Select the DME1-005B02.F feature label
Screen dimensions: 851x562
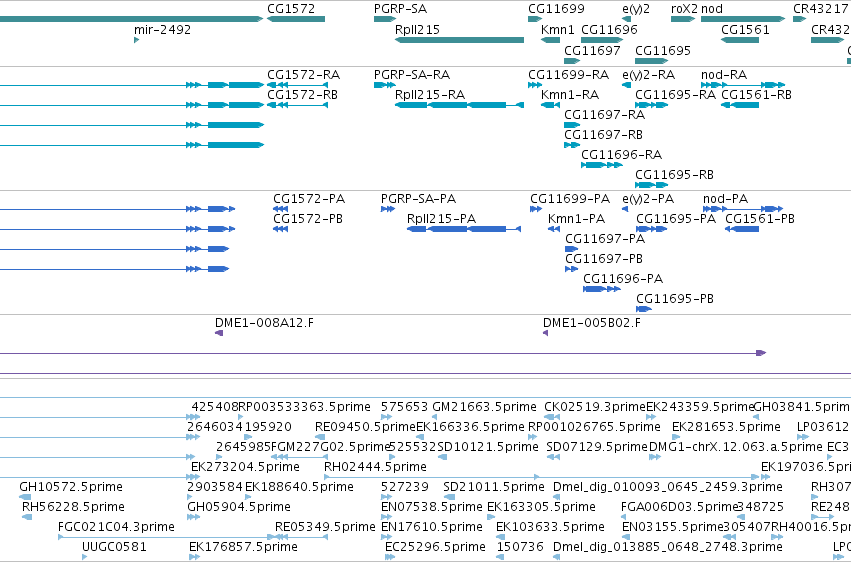tap(592, 323)
